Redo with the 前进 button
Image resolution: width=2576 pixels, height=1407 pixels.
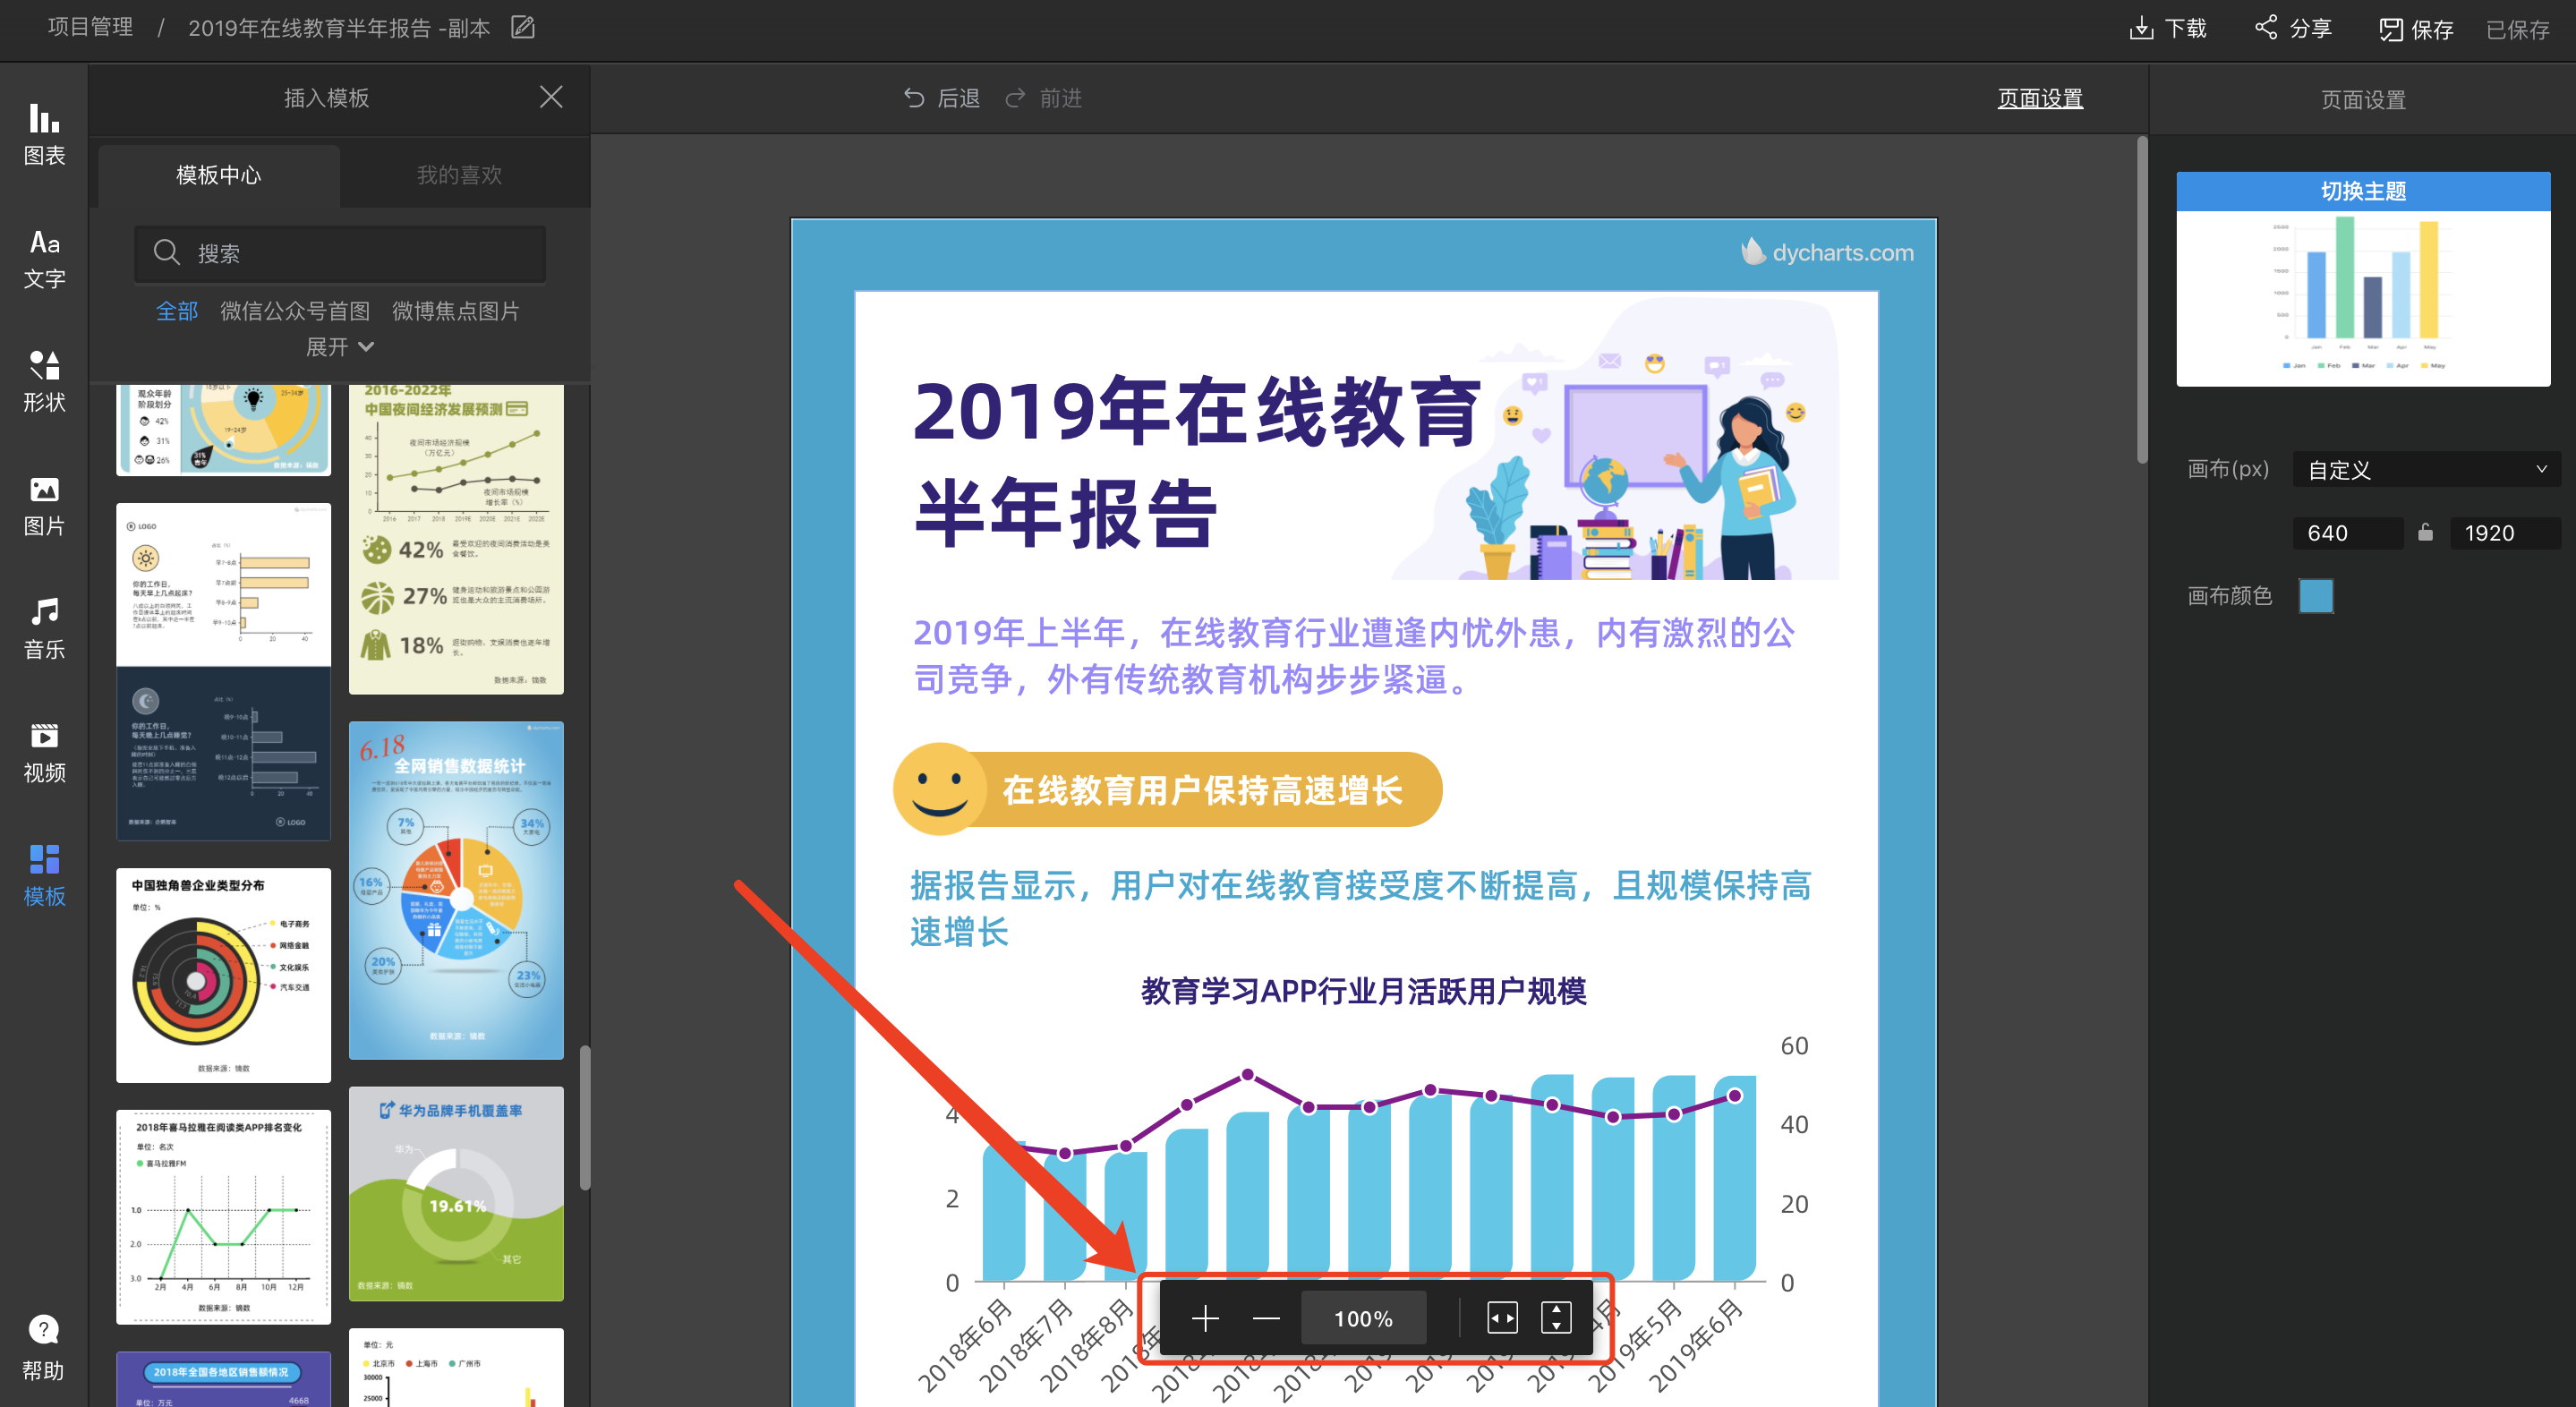(x=1044, y=98)
